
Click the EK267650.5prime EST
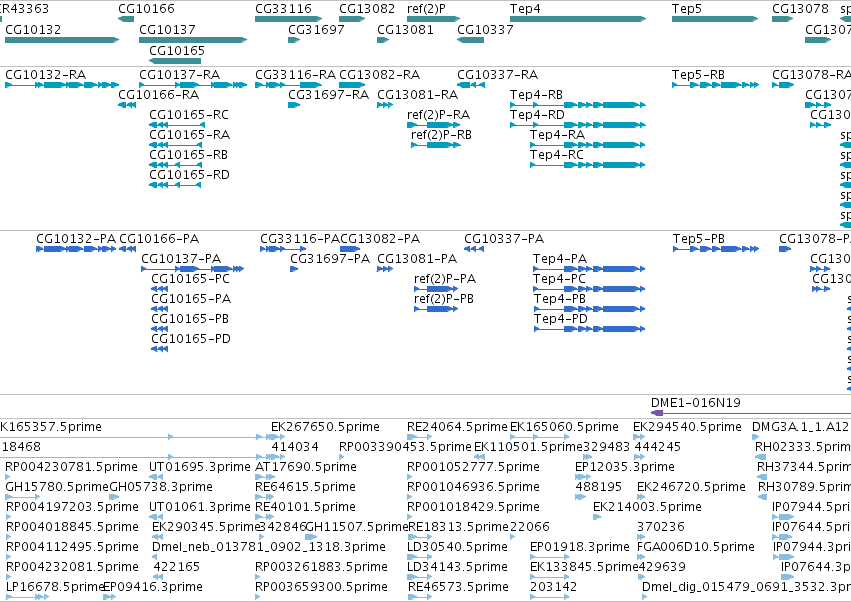278,437
